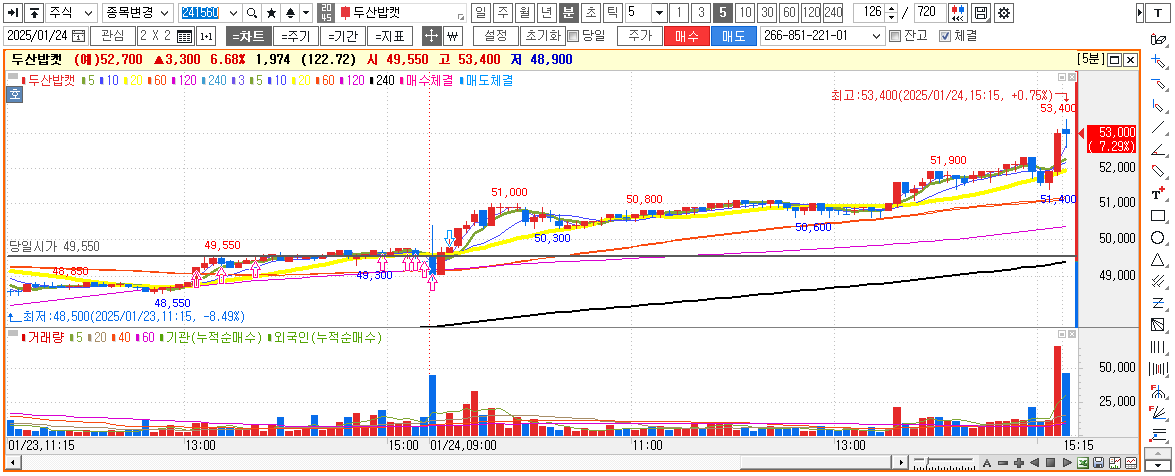1175x476 pixels.
Task: Increase the 126 candle count stepper
Action: pos(891,9)
